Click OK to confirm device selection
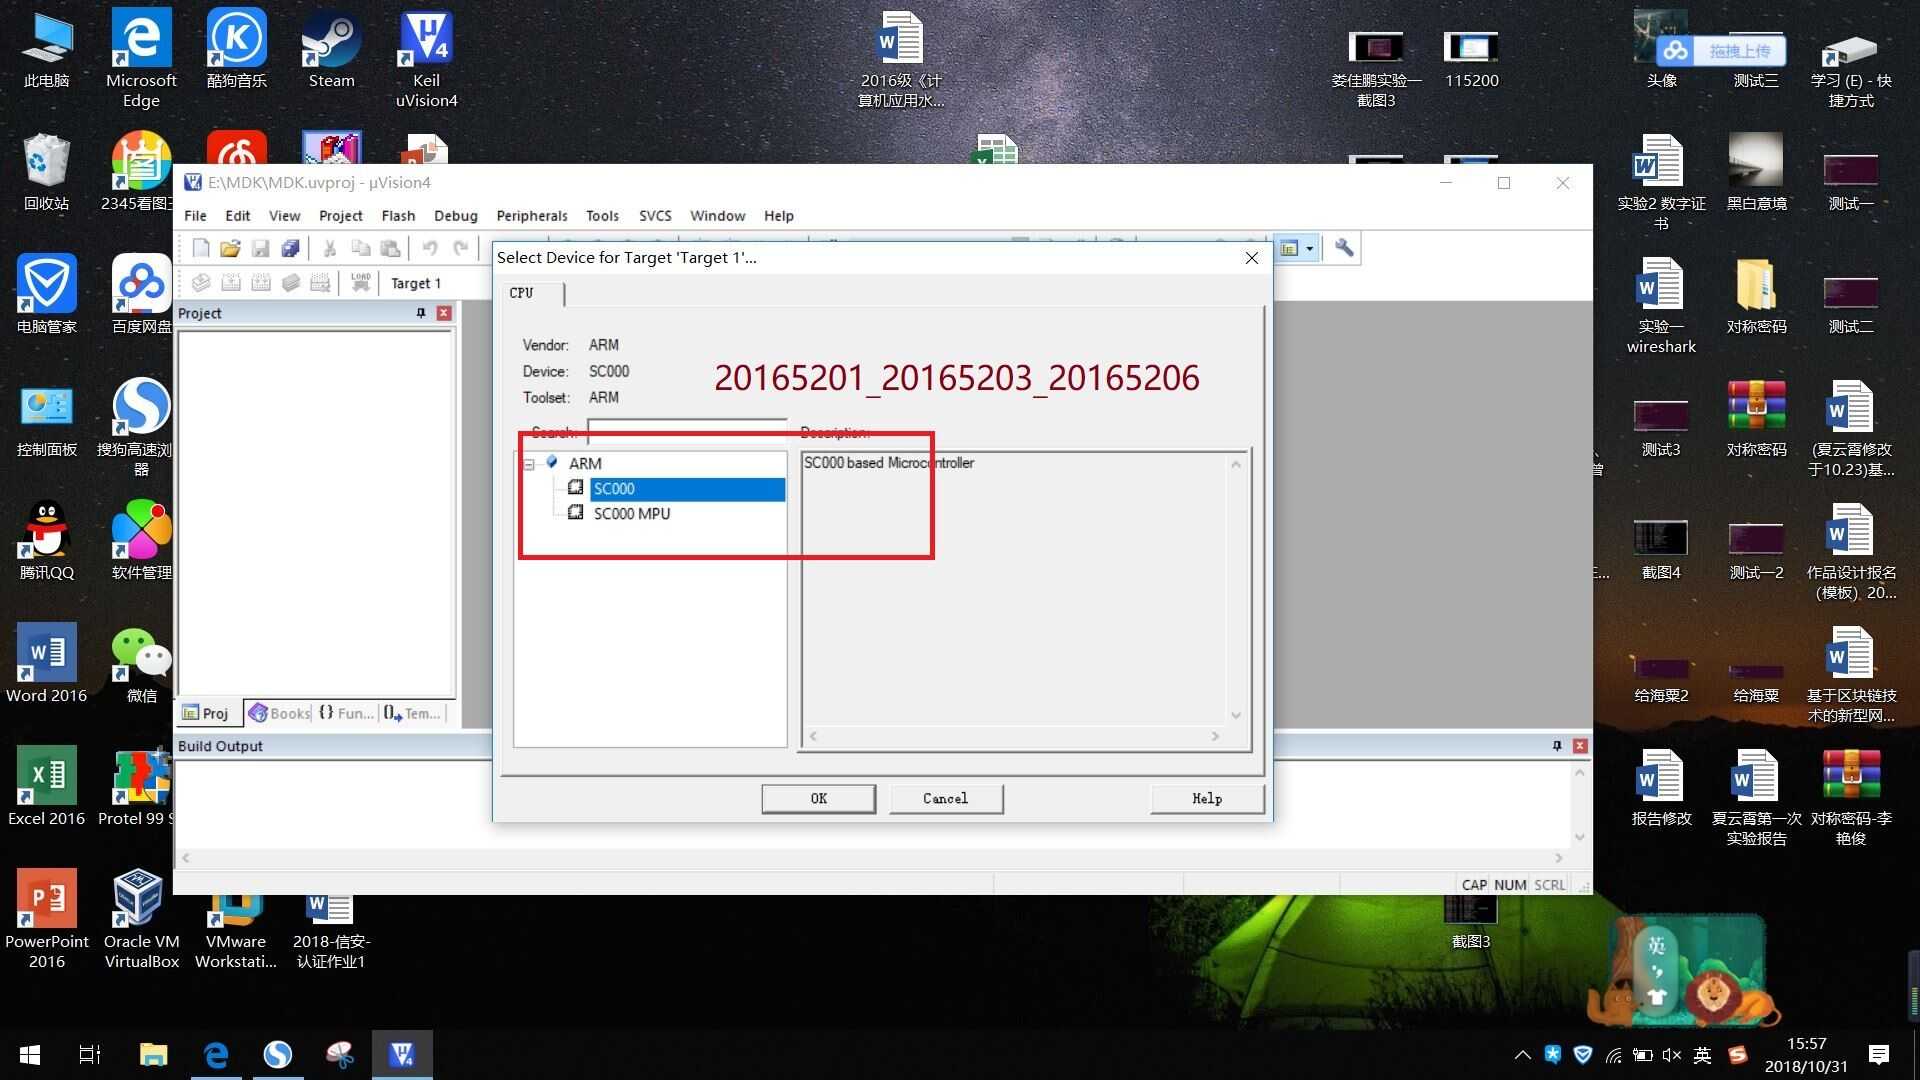Viewport: 1920px width, 1080px height. coord(819,798)
